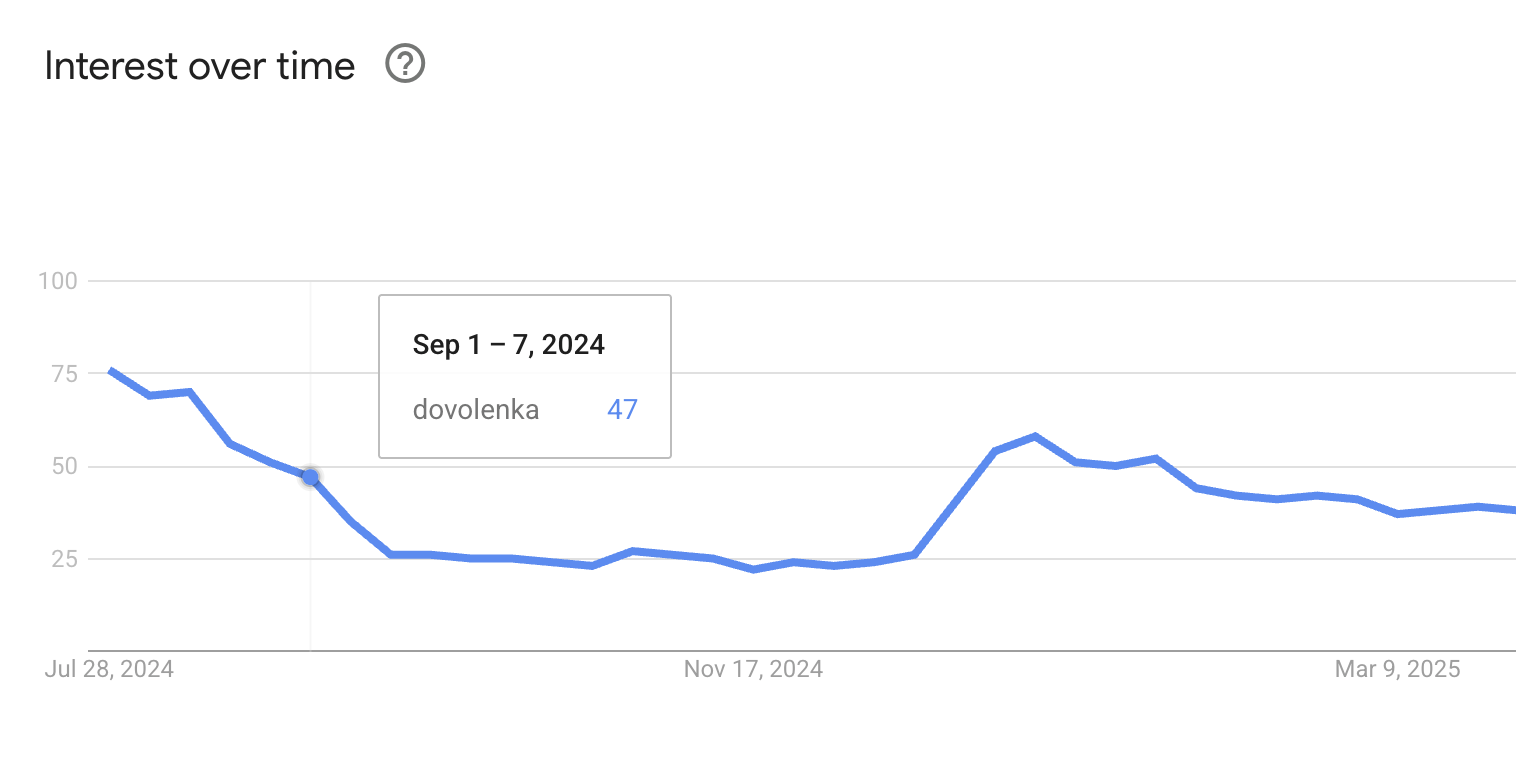This screenshot has width=1516, height=760.
Task: Click the "Nov 17, 2024" axis date label
Action: tap(753, 669)
